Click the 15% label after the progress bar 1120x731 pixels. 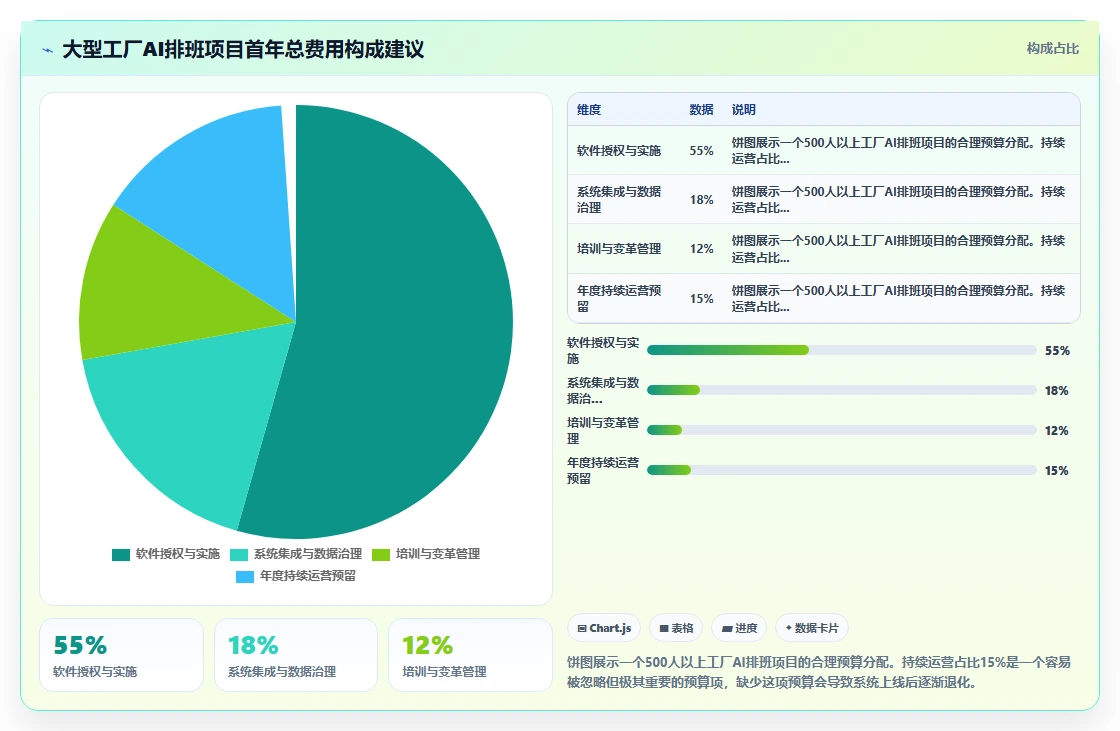click(1057, 471)
